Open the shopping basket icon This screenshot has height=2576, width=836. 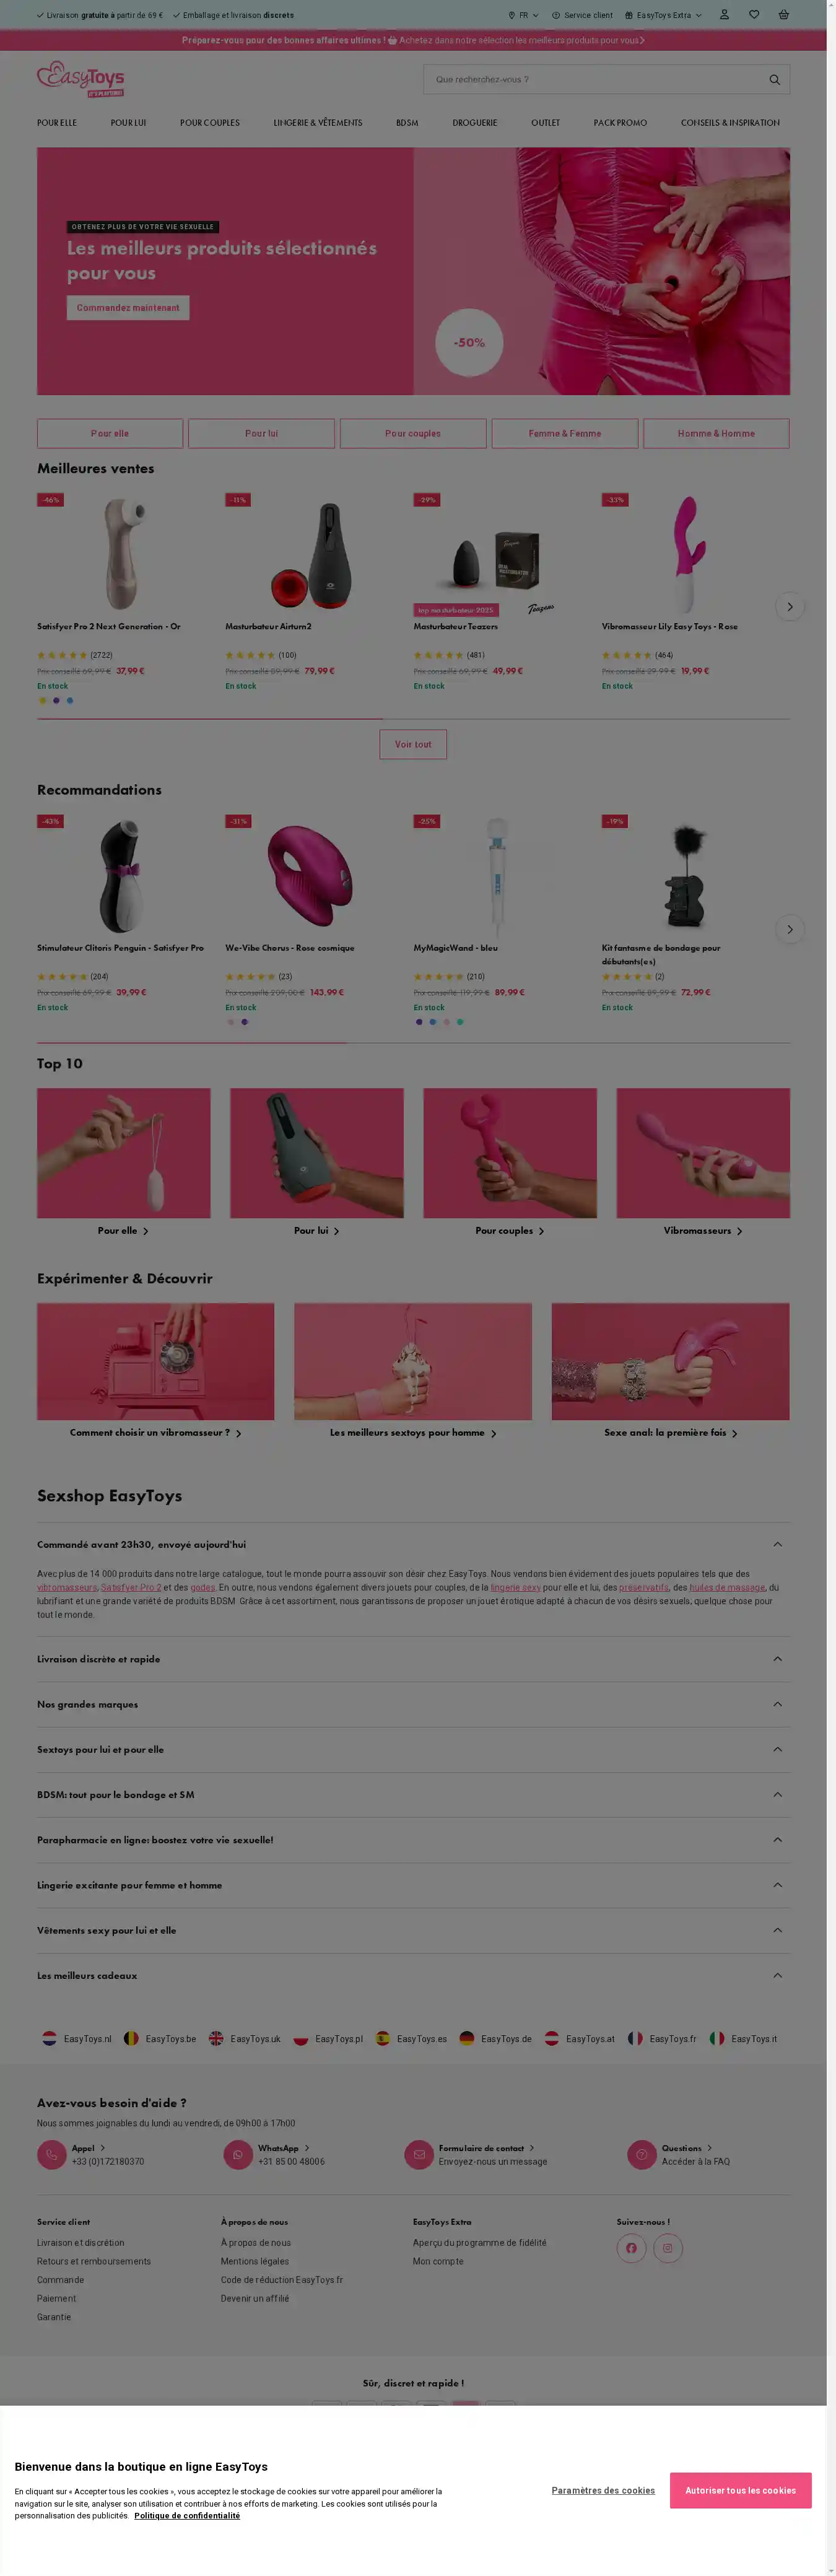coord(783,15)
